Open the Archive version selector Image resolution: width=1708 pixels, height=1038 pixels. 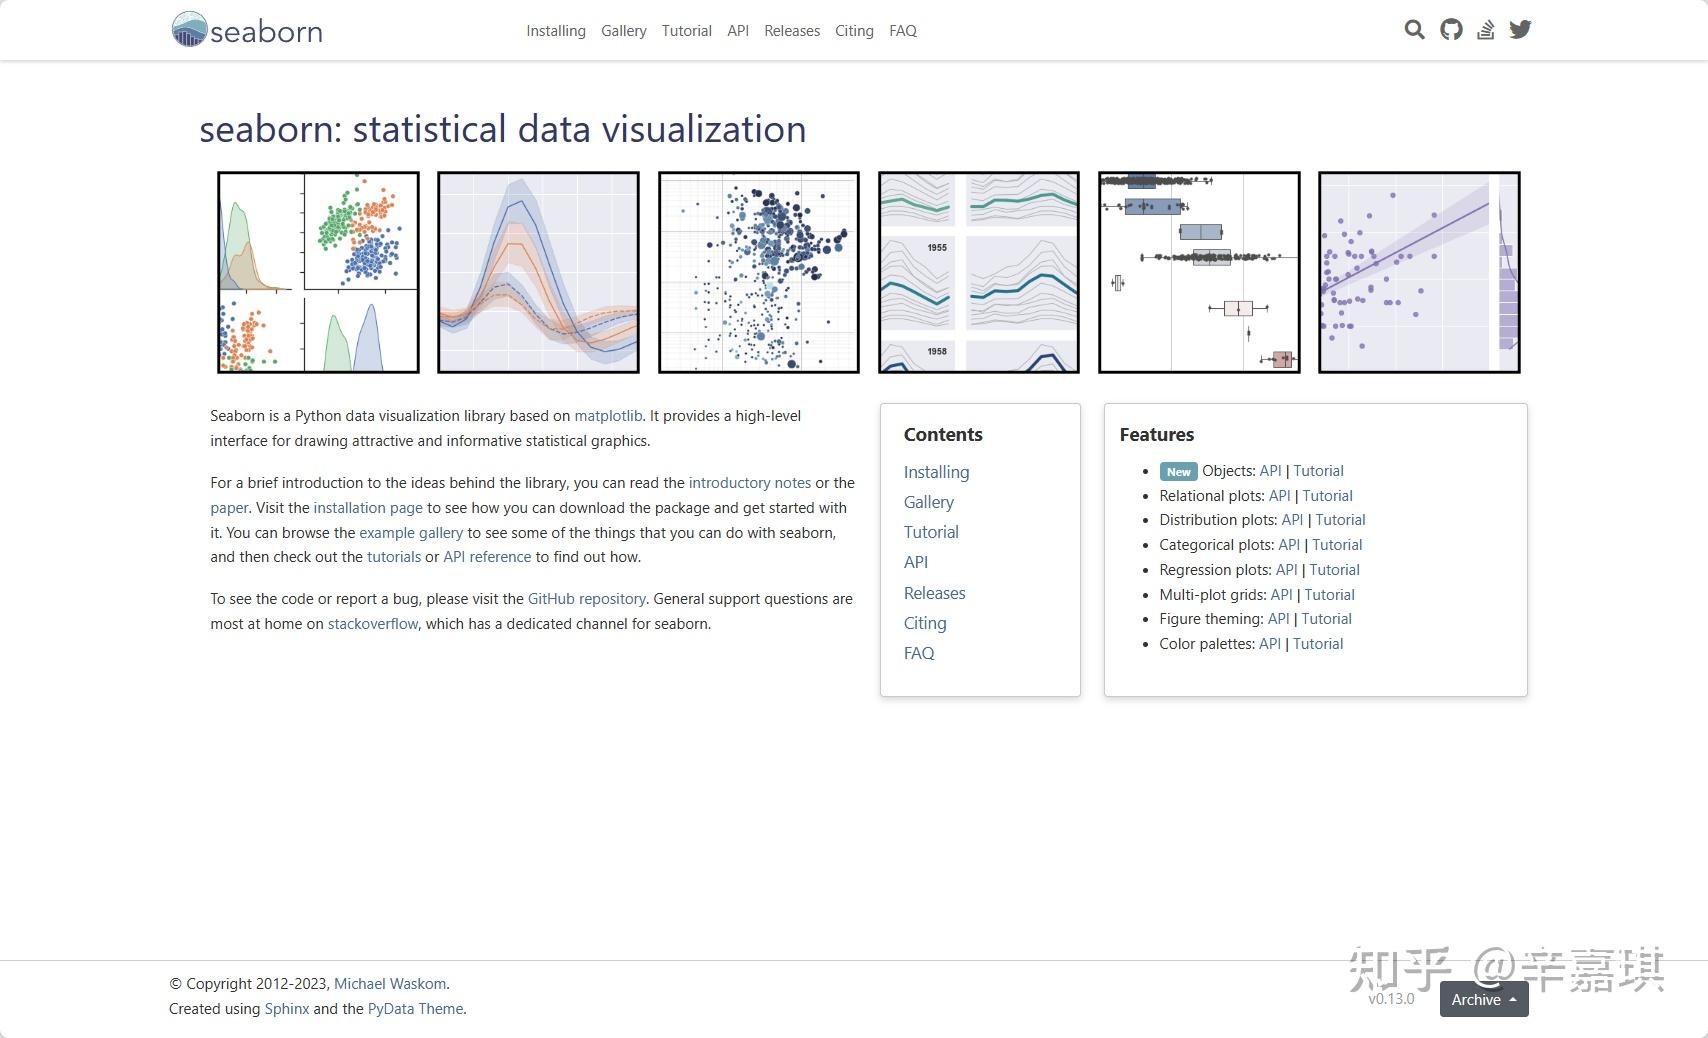click(1483, 999)
